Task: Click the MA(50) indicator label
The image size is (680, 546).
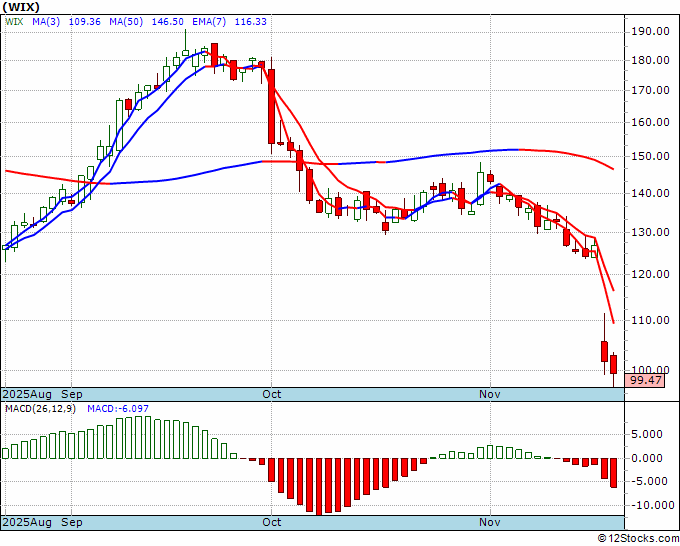Action: [x=126, y=22]
